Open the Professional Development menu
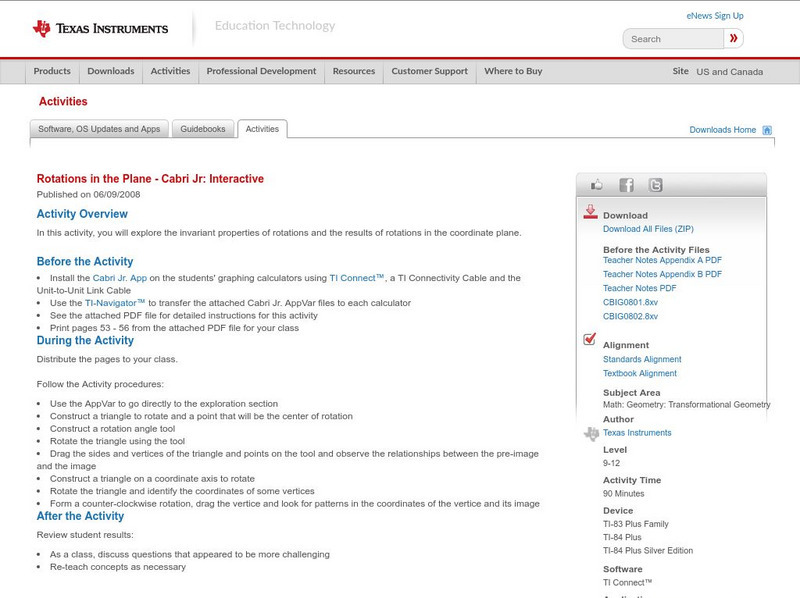The width and height of the screenshot is (800, 598). point(261,71)
